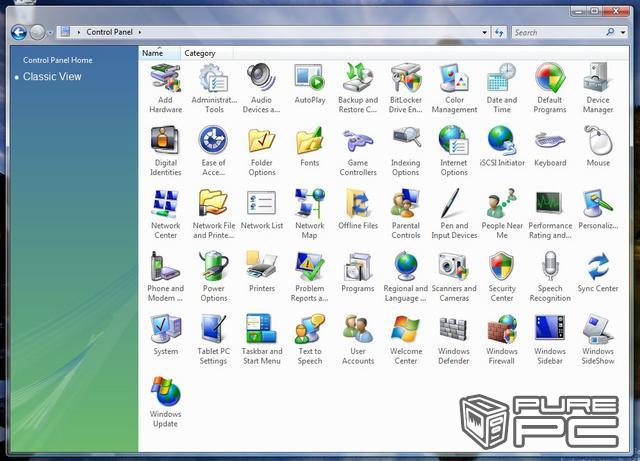The width and height of the screenshot is (640, 461).
Task: Open Default Programs
Action: pos(550,88)
